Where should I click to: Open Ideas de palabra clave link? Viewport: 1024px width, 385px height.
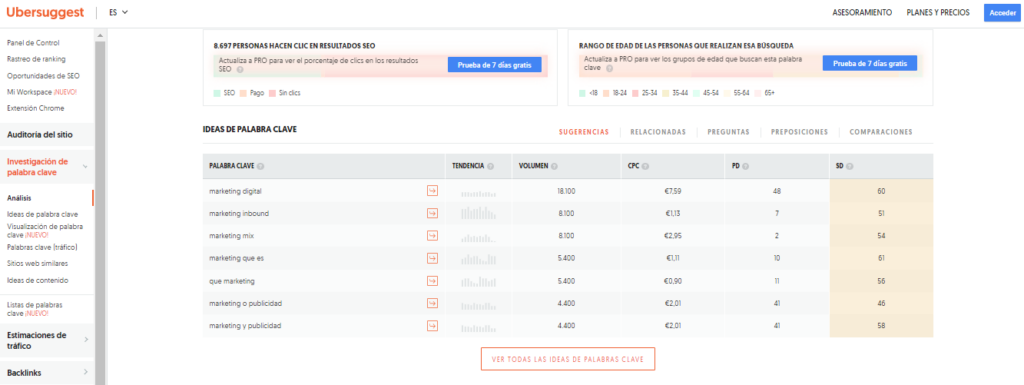point(42,214)
